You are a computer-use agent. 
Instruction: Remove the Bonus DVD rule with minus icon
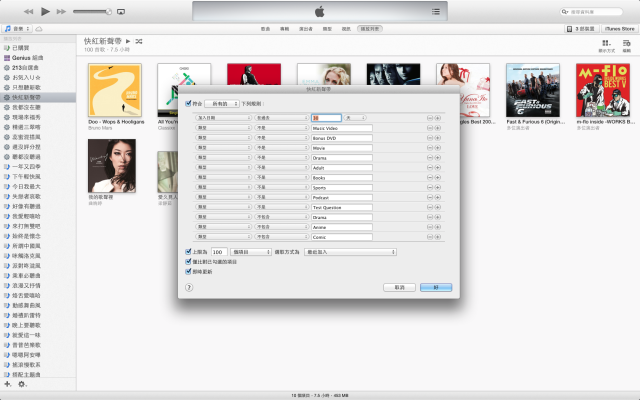pos(430,138)
